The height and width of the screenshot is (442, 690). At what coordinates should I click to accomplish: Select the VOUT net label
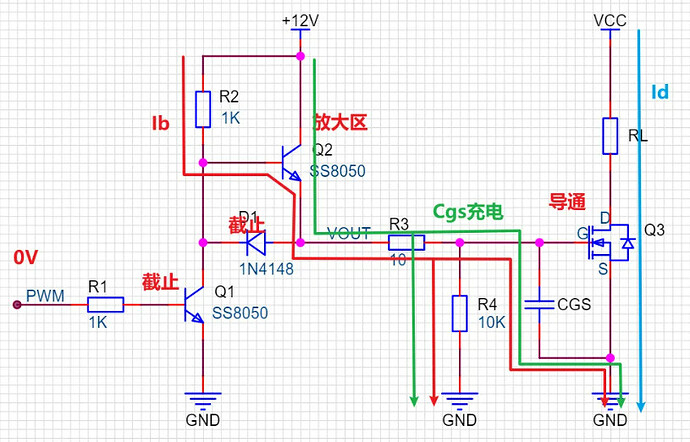click(x=350, y=232)
